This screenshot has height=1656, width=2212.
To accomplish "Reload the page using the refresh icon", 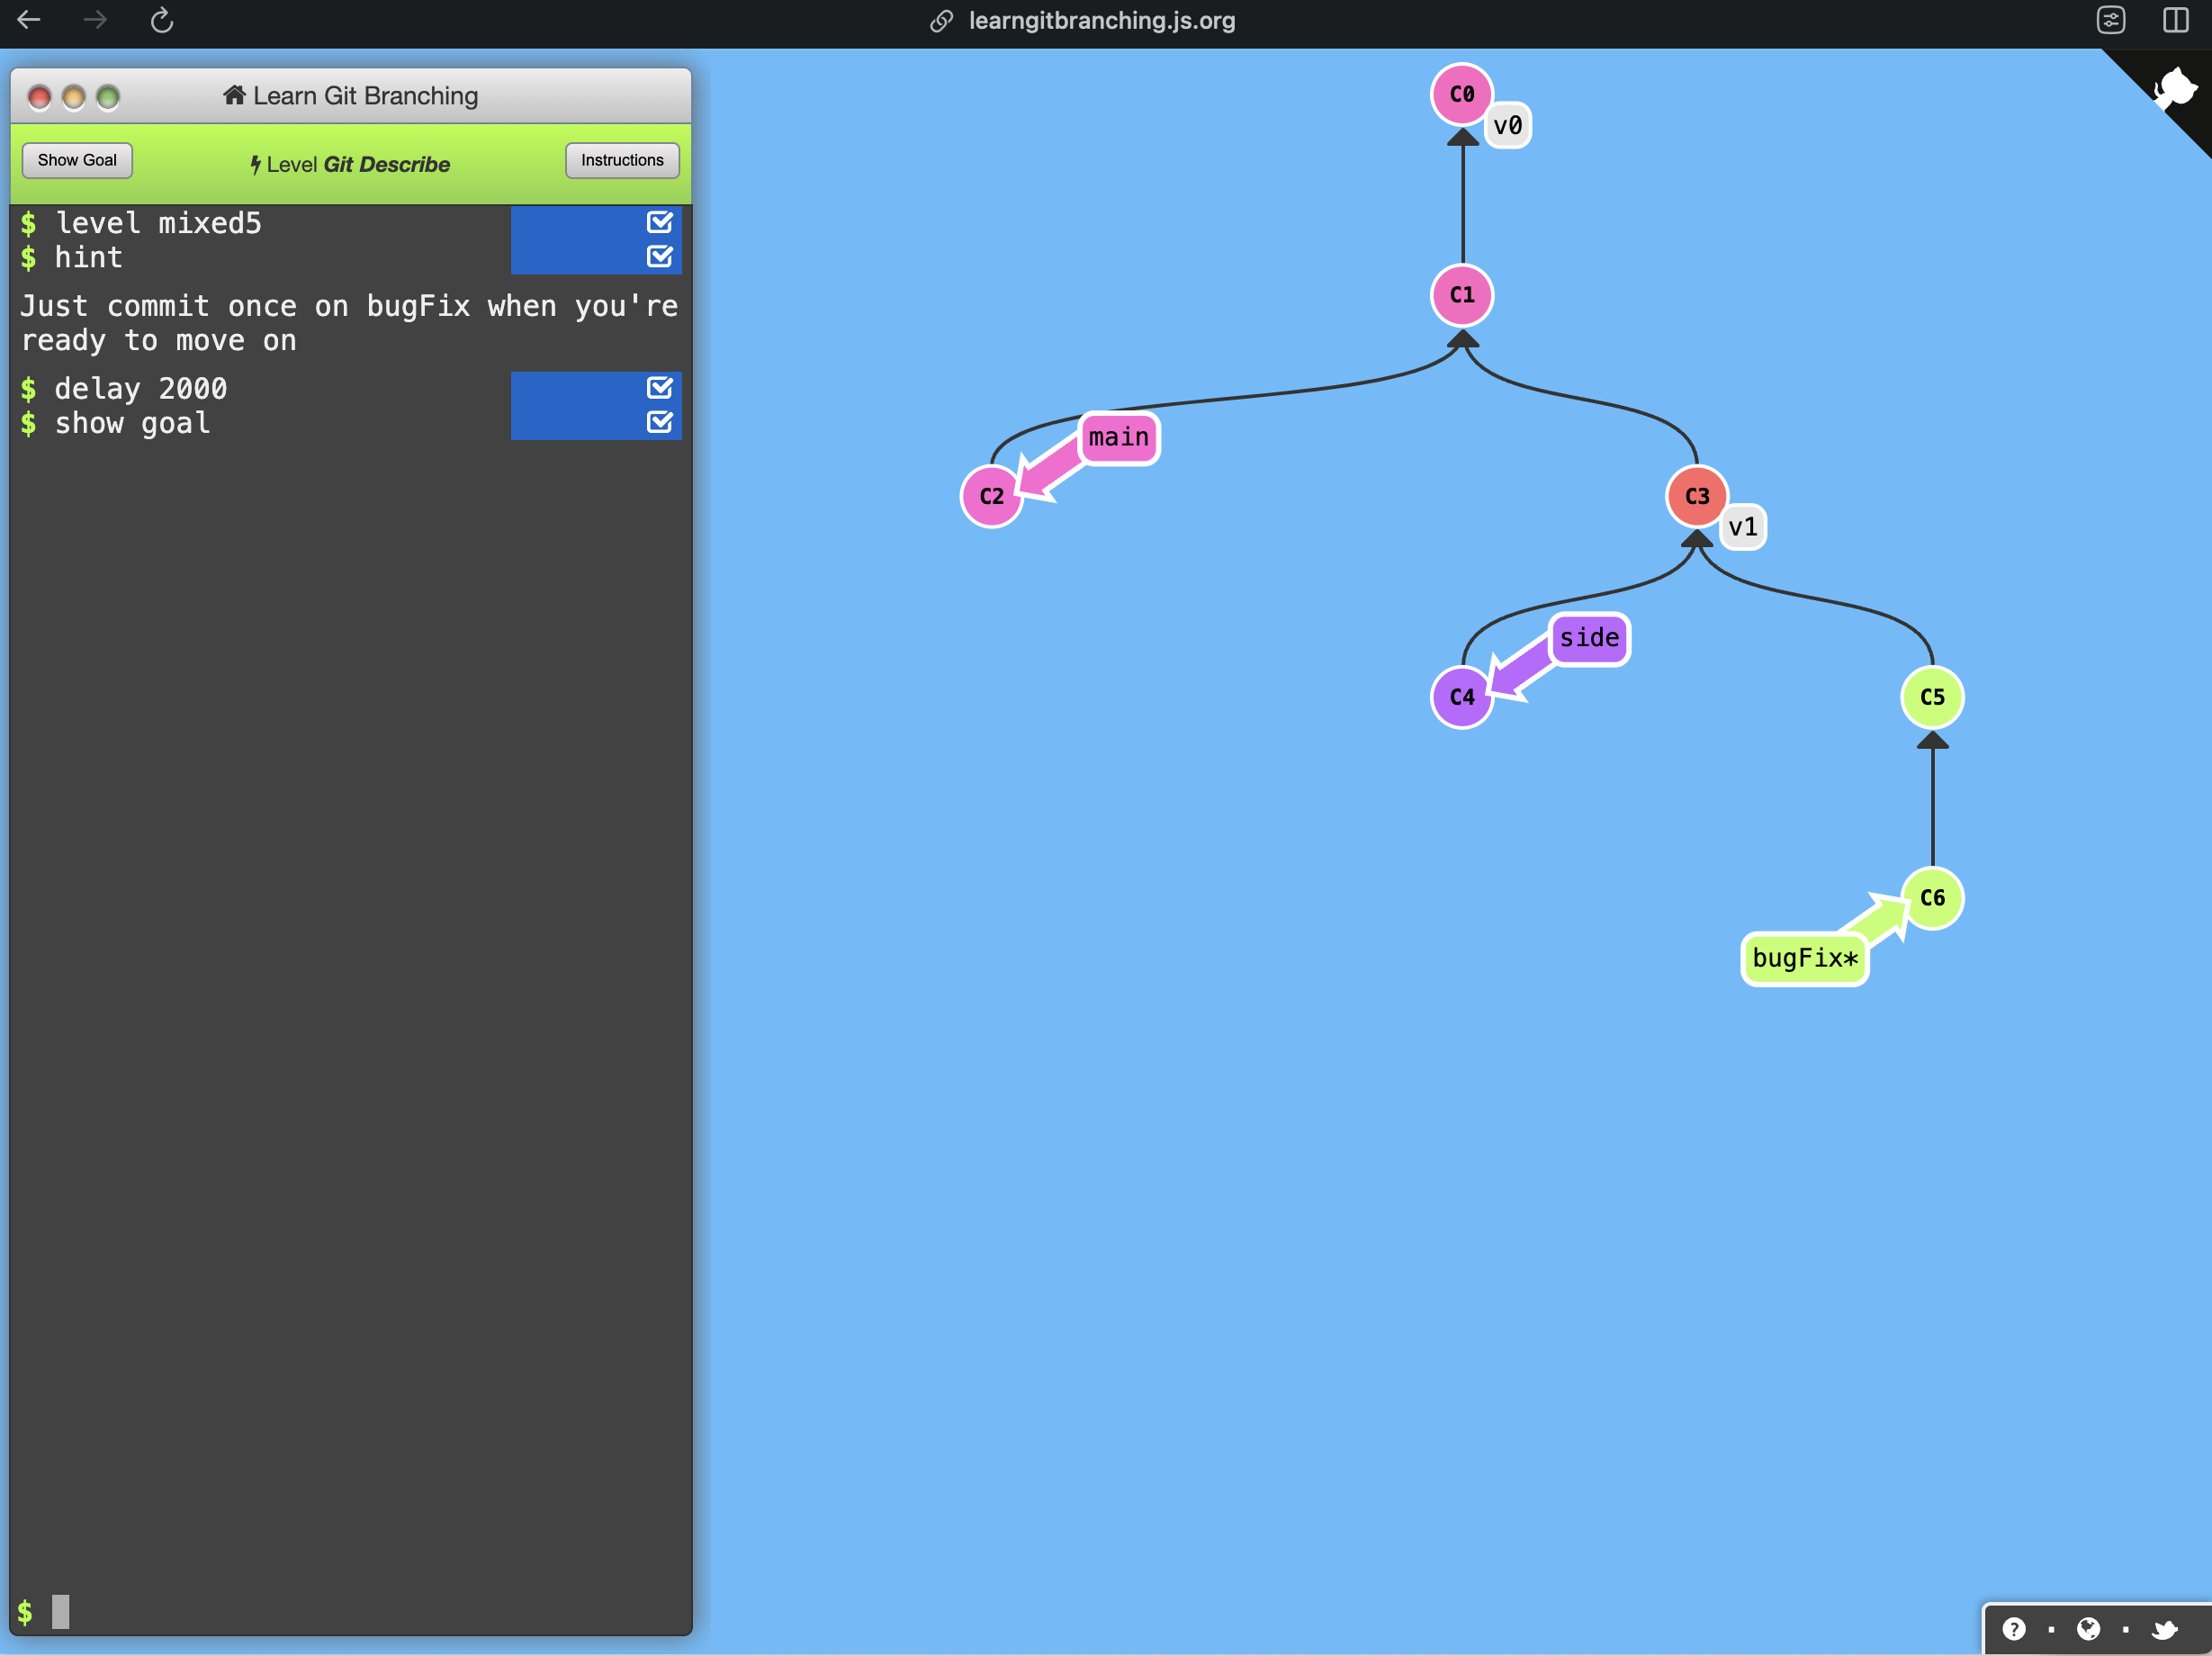I will tap(161, 21).
